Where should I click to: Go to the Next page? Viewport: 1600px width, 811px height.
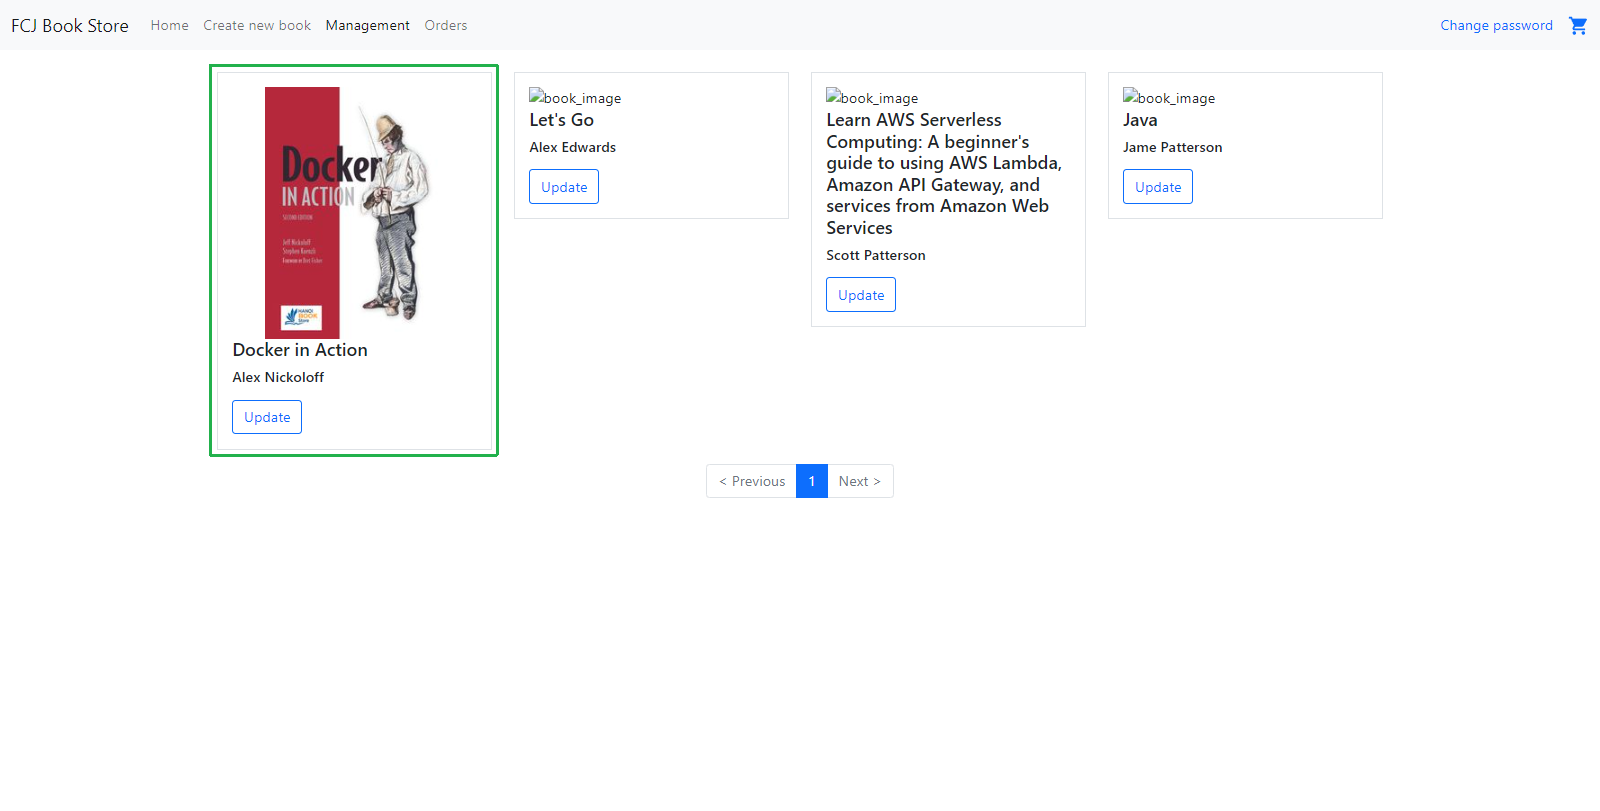[860, 481]
